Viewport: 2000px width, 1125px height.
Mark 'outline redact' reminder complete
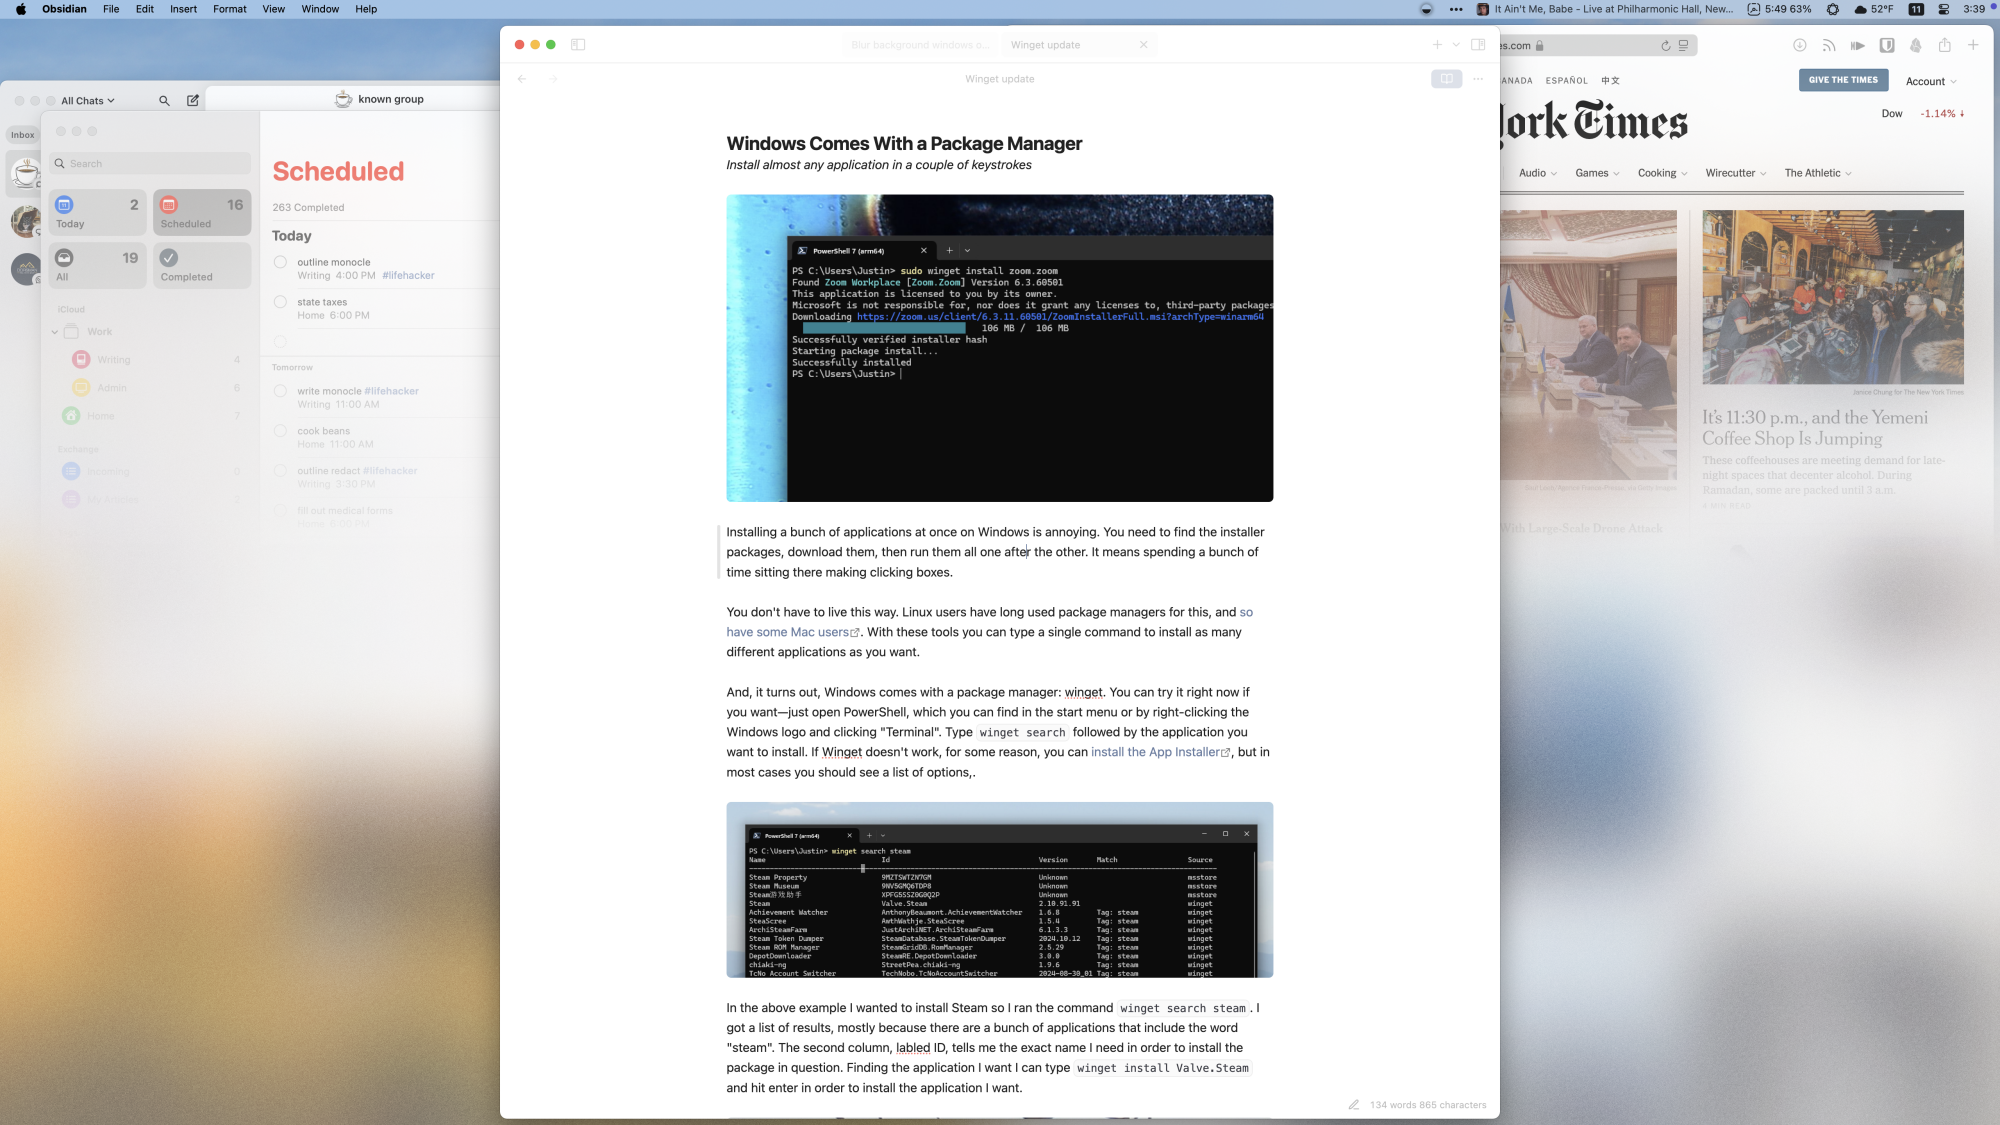coord(280,471)
